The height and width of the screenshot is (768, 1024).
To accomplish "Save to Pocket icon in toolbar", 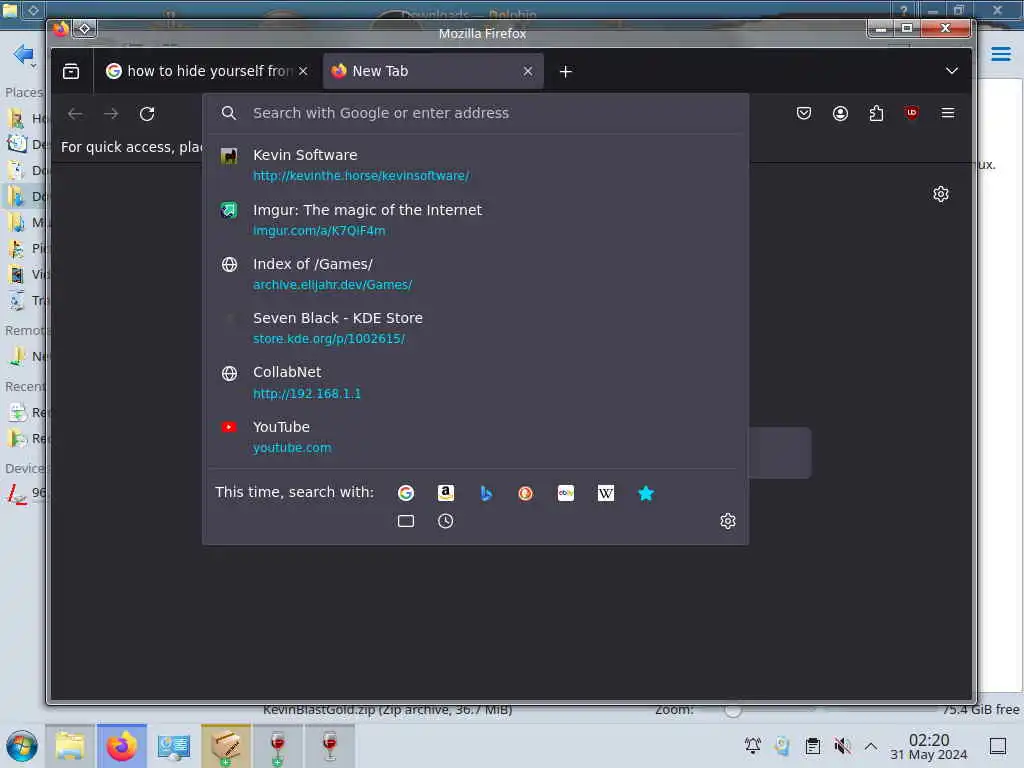I will click(804, 113).
